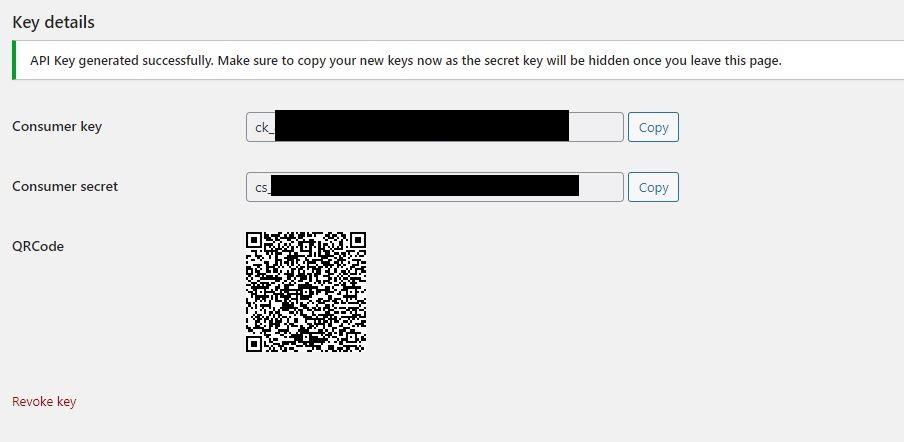
Task: Click the Consumer key label
Action: 57,126
